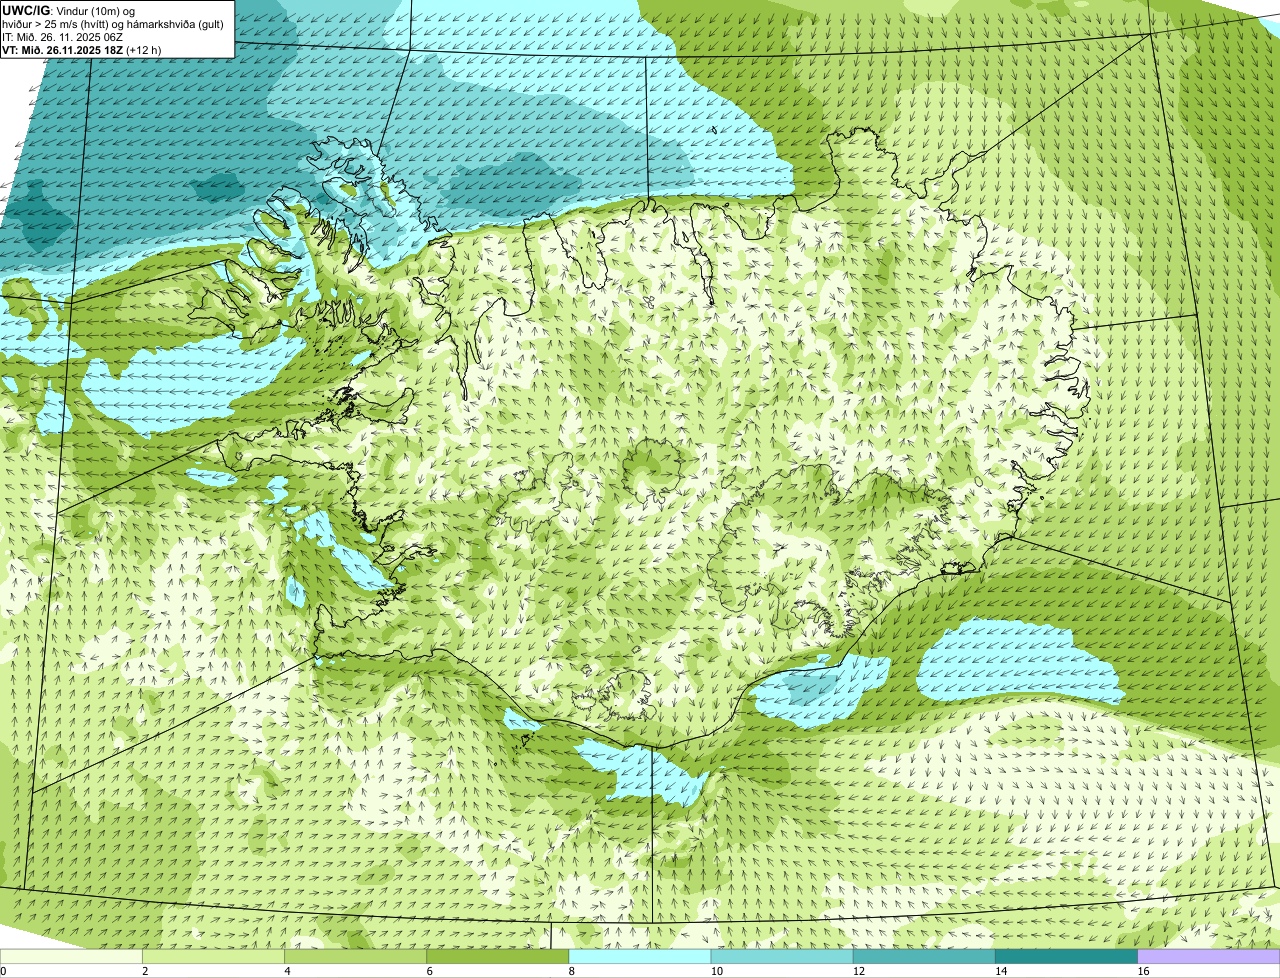Select the legend swatch between 2 and 4
The image size is (1280, 978).
(213, 957)
